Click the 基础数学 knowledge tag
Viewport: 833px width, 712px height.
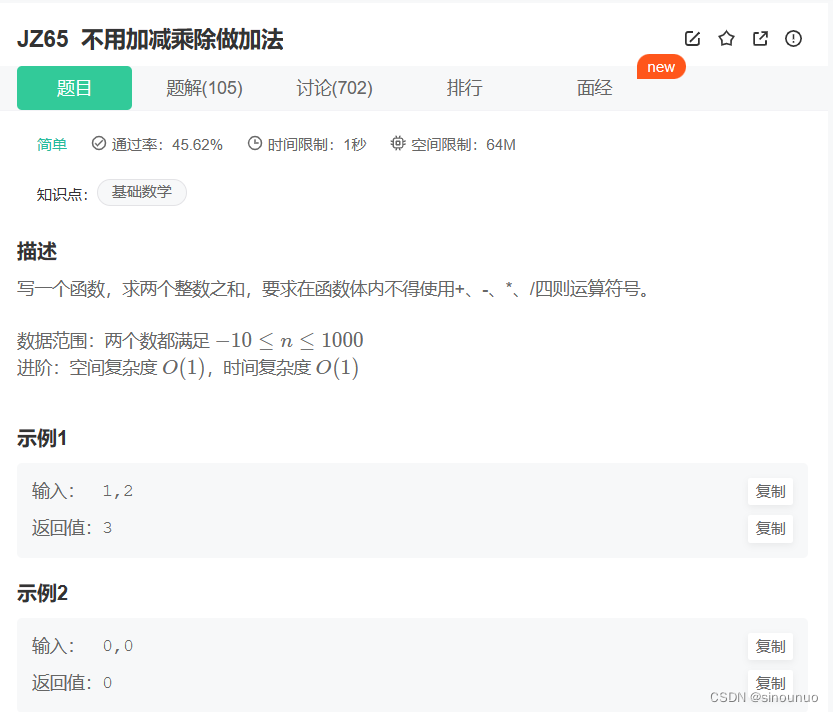(142, 192)
